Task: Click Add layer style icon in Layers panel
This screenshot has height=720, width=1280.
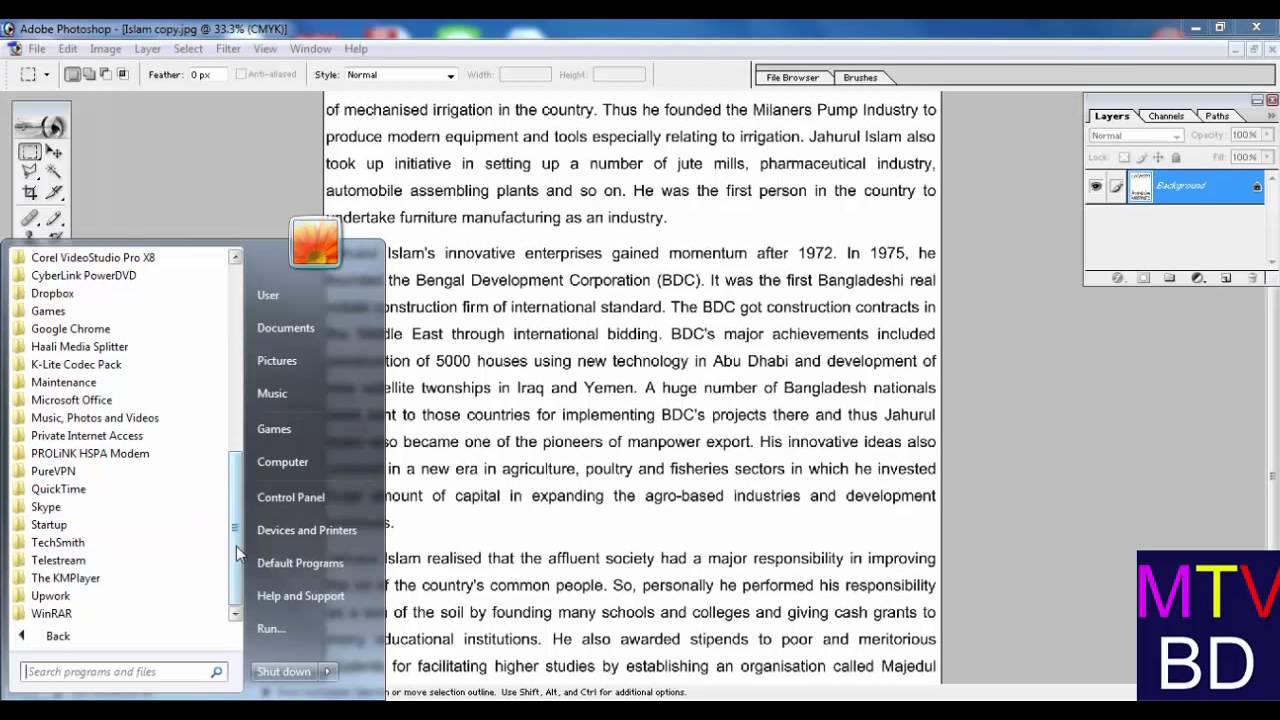Action: [x=1119, y=278]
